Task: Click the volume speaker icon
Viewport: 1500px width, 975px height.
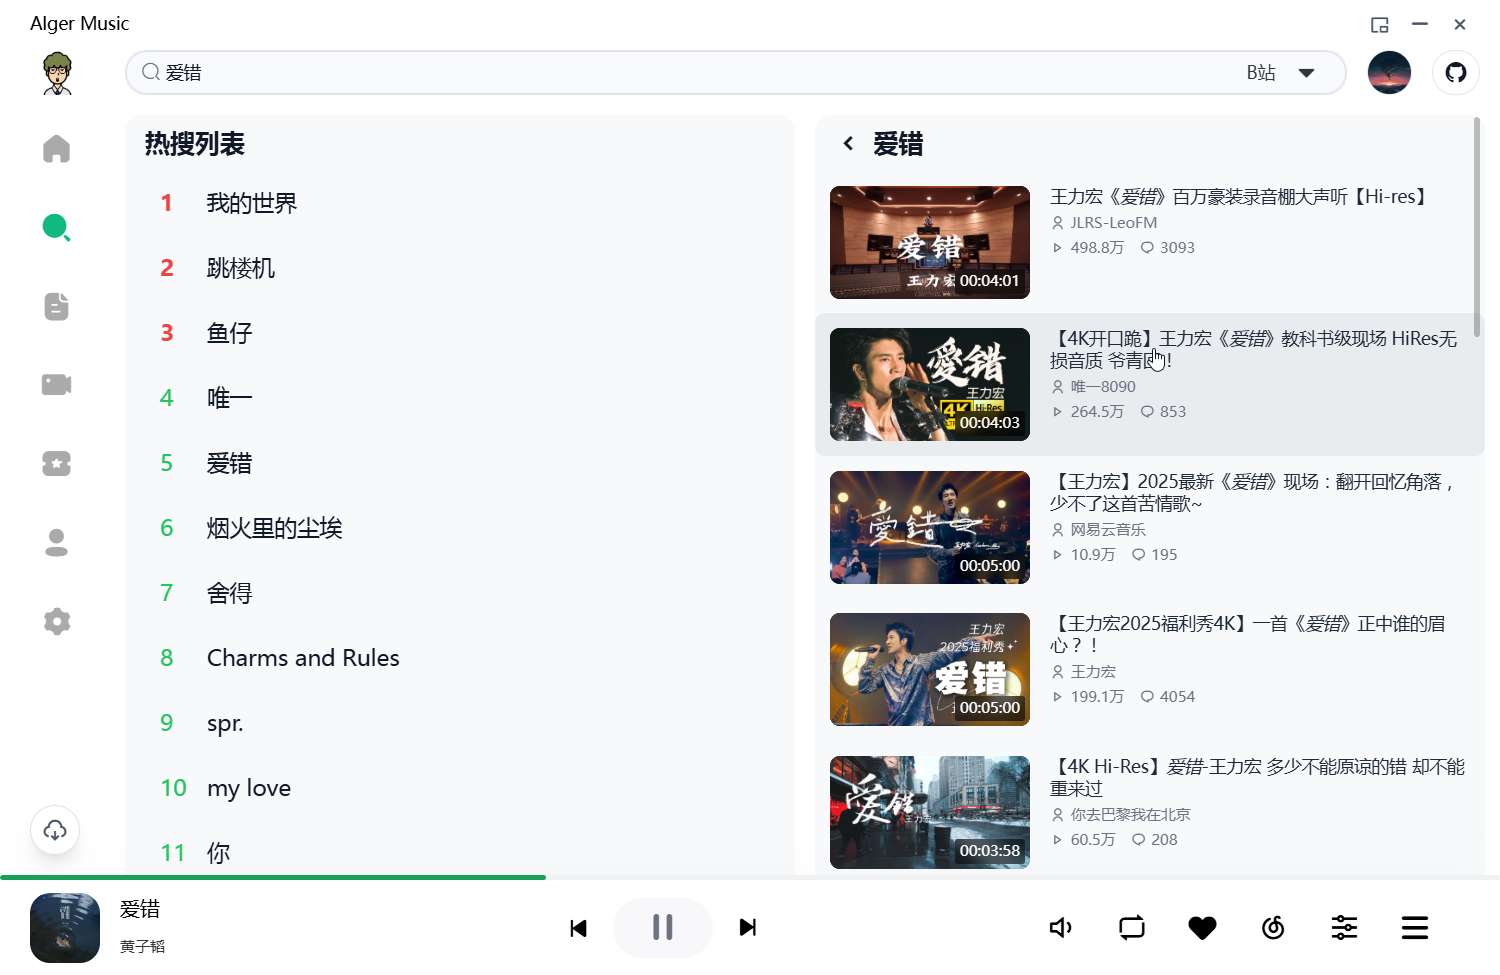Action: pos(1061,928)
